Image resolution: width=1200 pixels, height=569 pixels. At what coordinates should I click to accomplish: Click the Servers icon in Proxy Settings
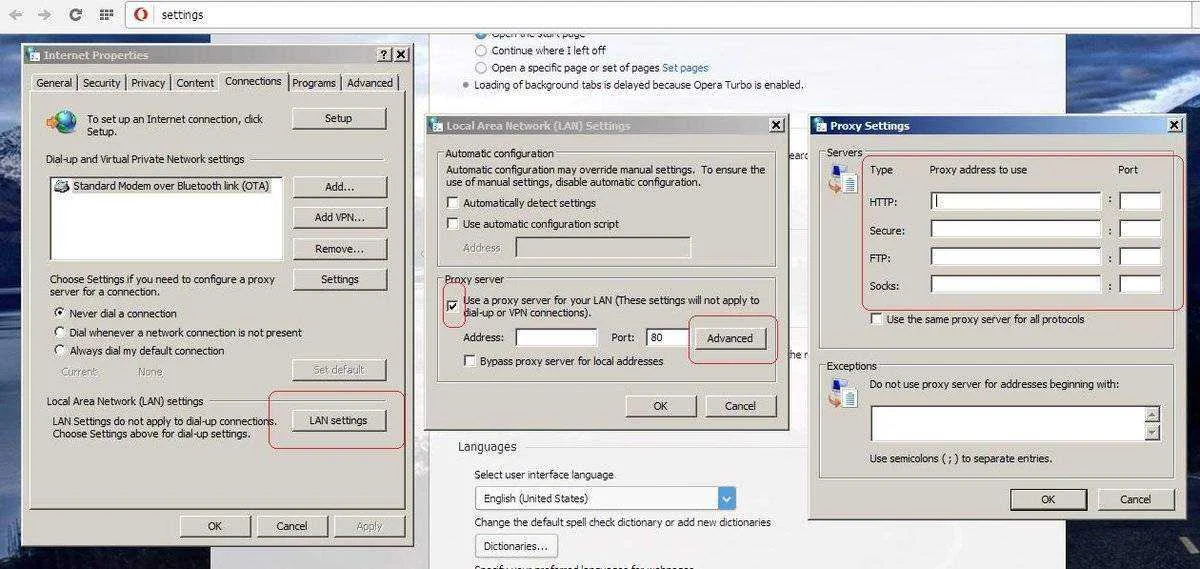coord(843,180)
